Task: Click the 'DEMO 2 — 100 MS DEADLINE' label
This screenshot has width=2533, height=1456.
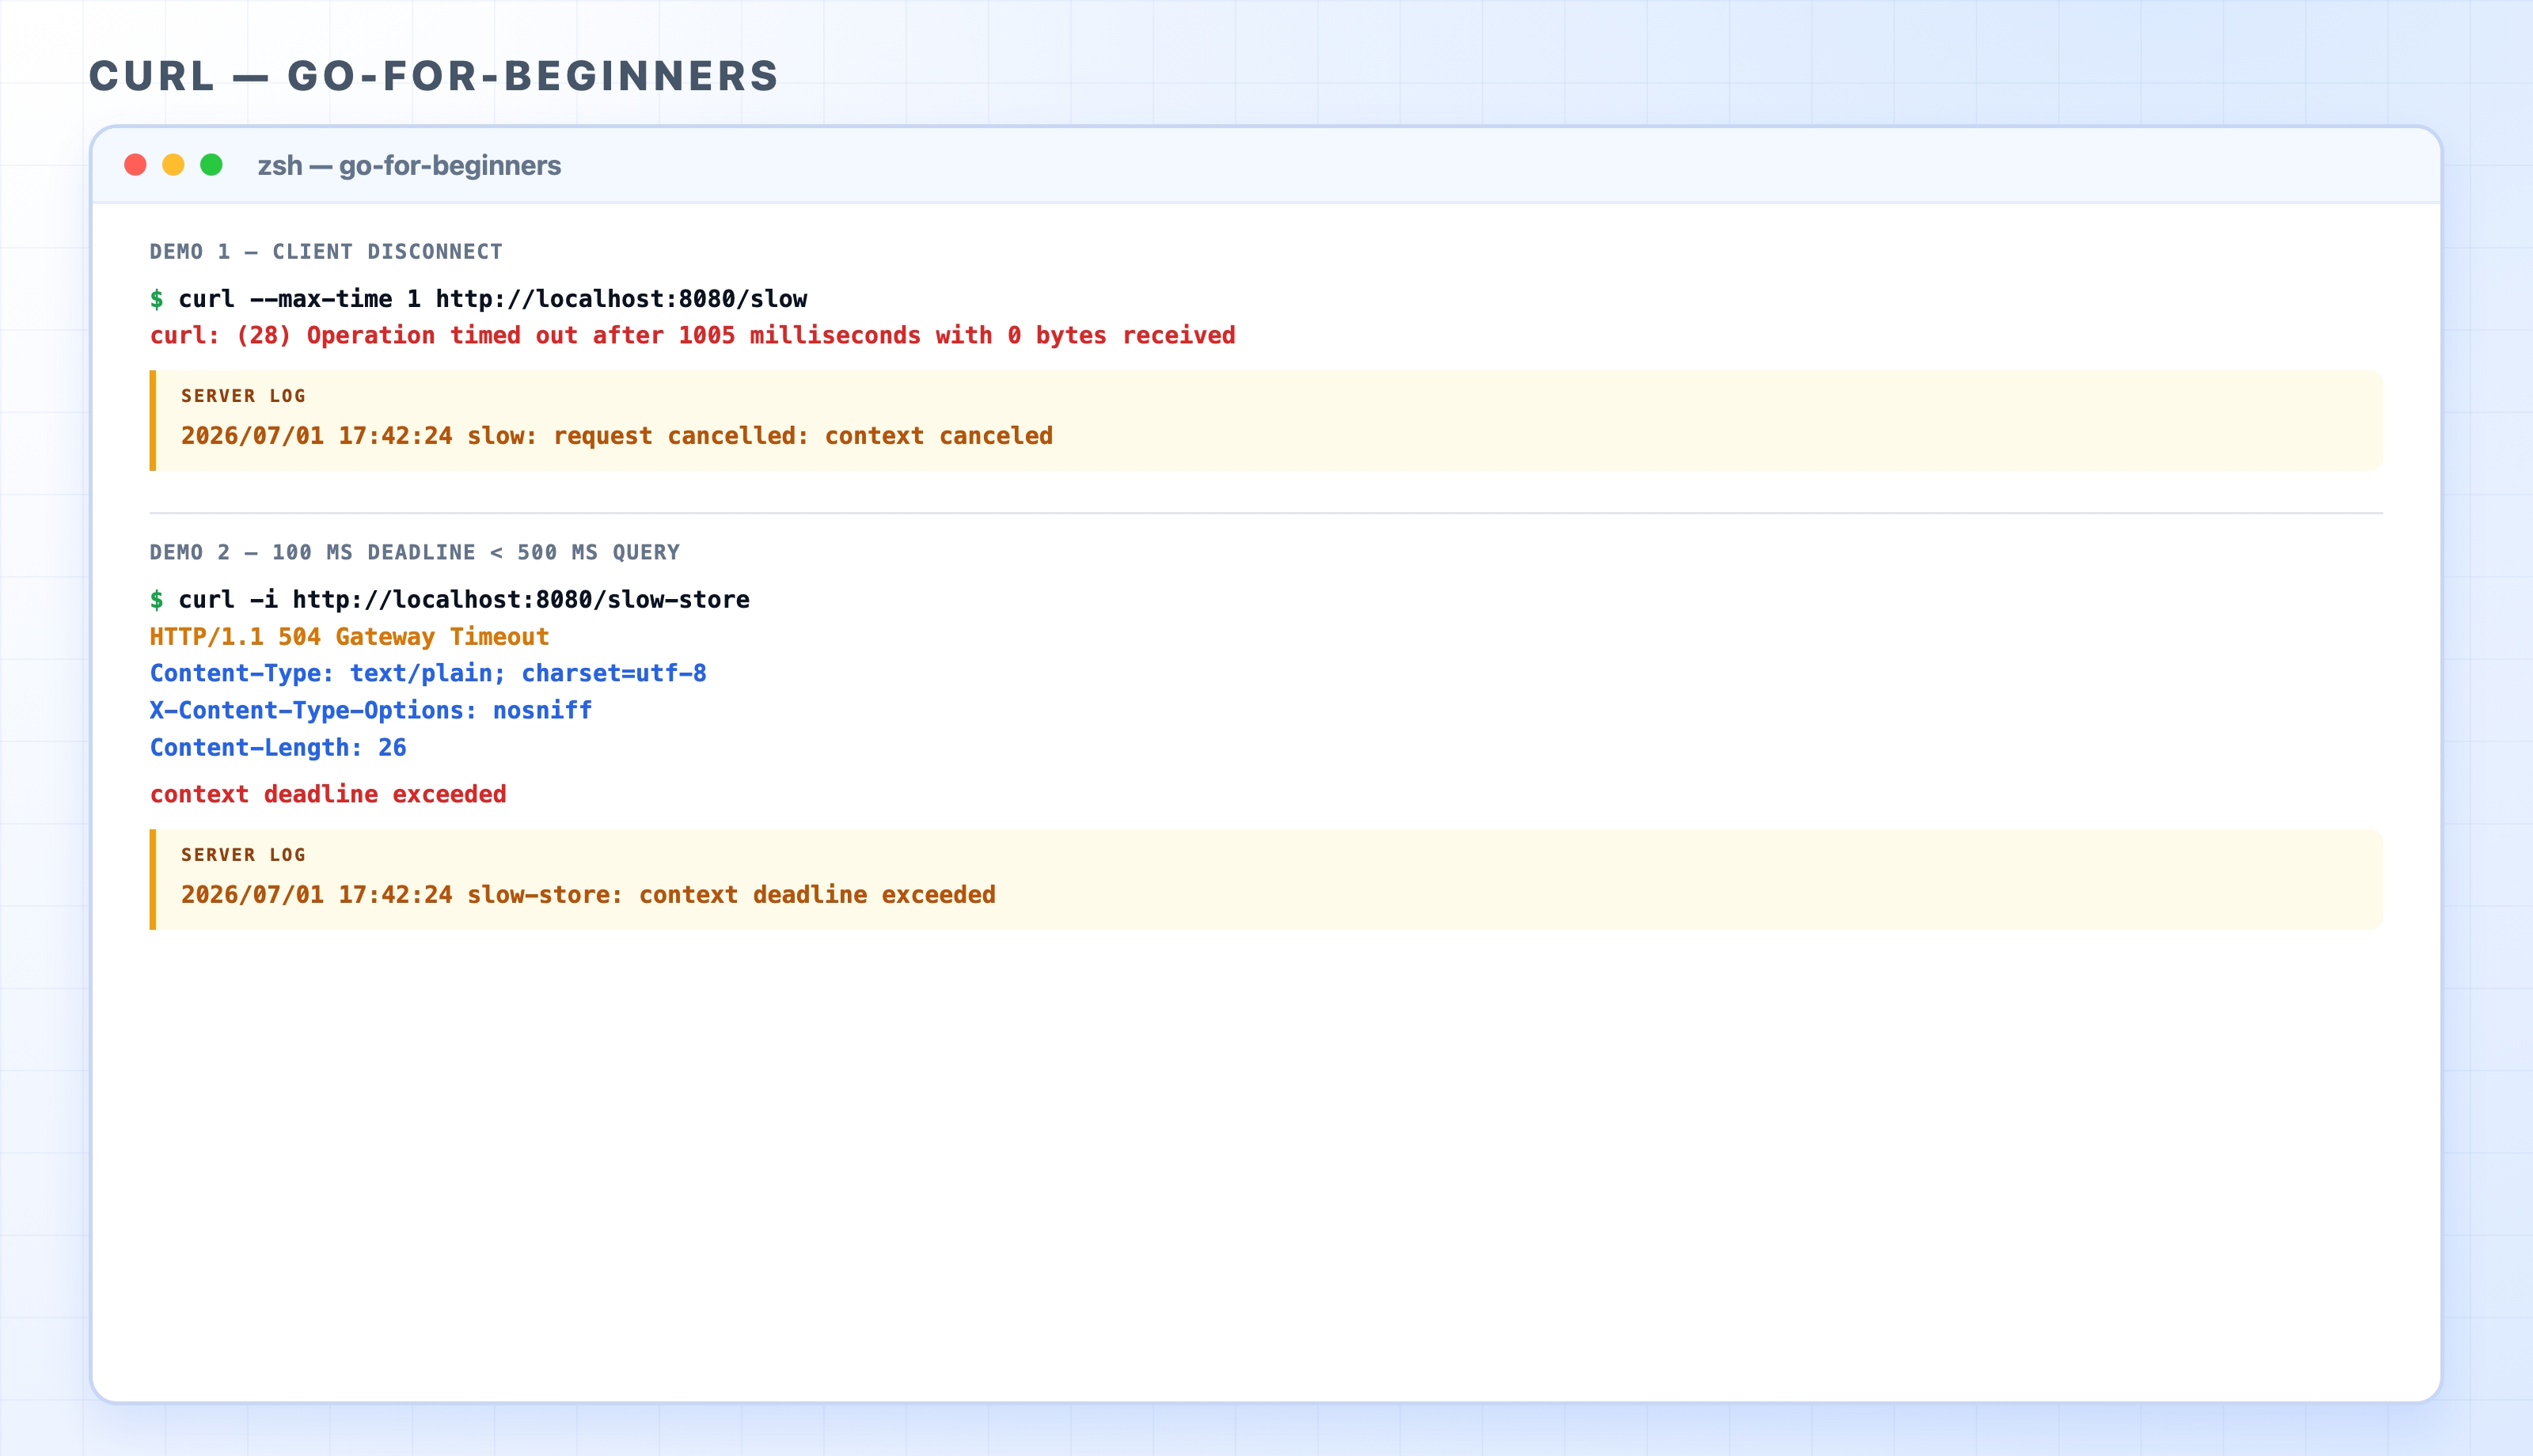Action: tap(414, 553)
